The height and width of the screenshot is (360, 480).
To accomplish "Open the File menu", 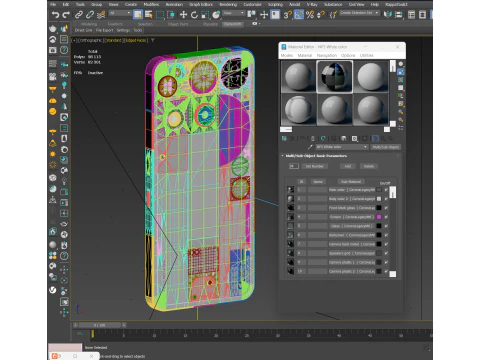I will [53, 4].
